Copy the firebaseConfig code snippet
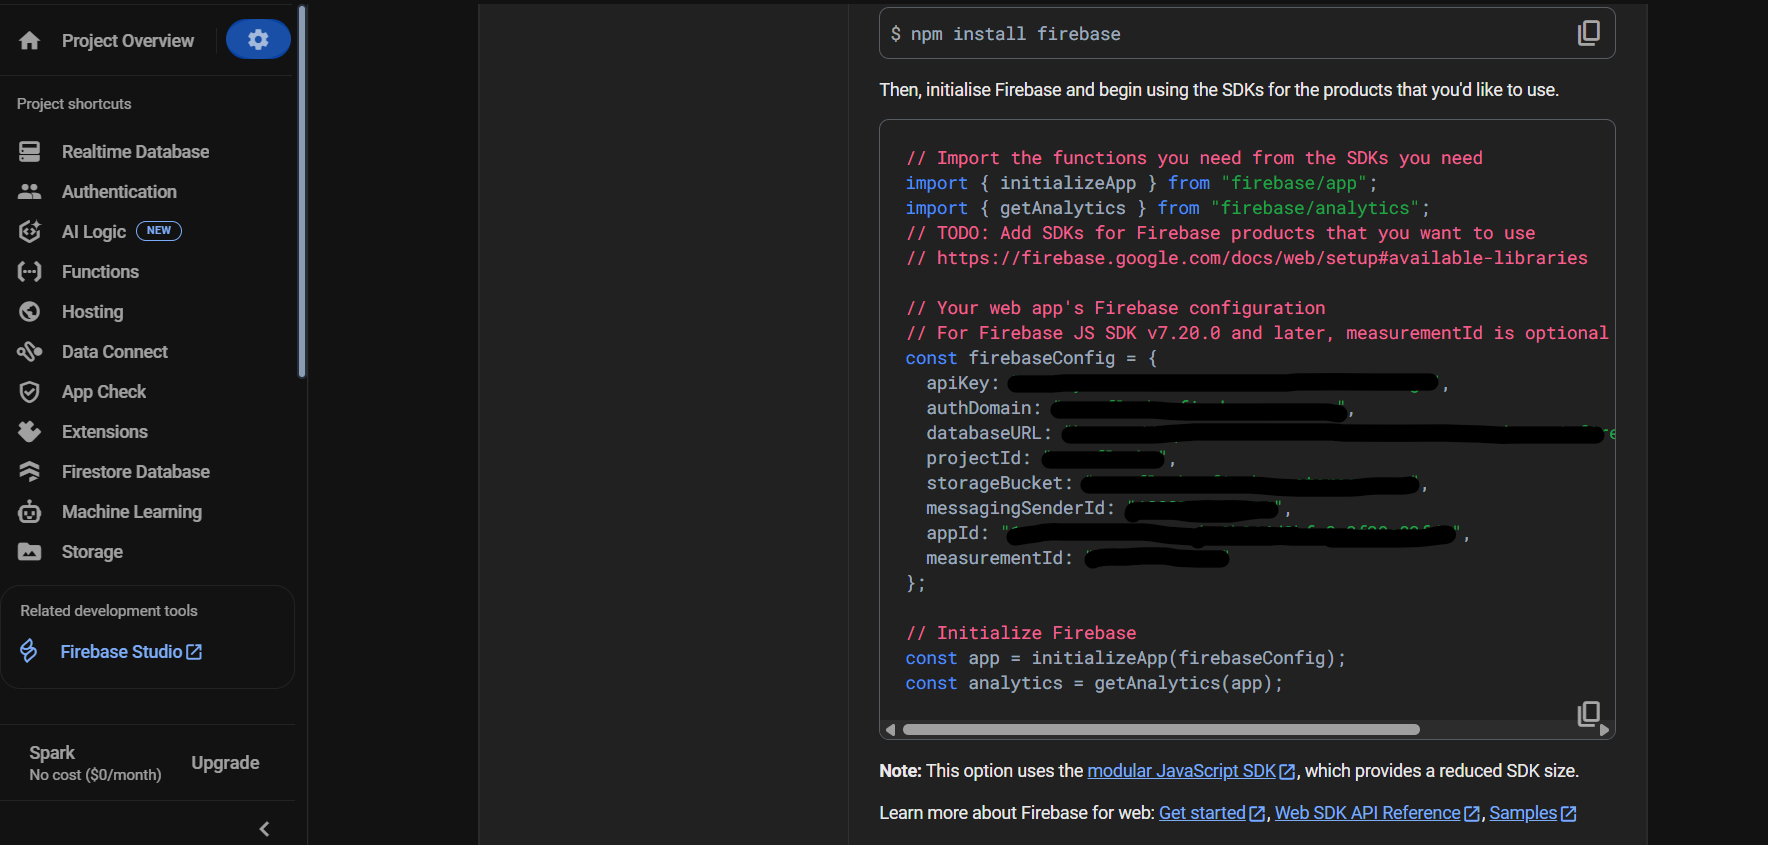Image resolution: width=1768 pixels, height=845 pixels. pos(1588,713)
